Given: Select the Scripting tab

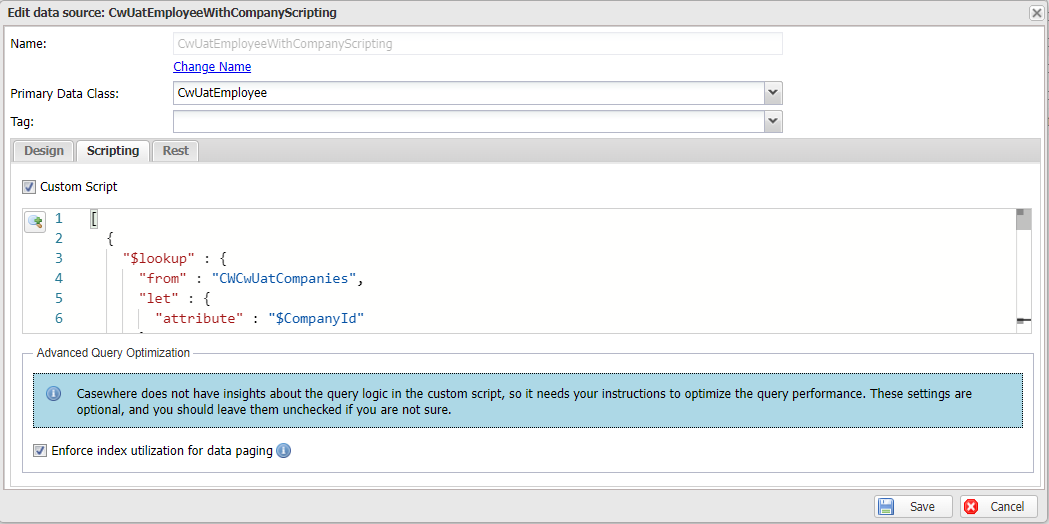Looking at the screenshot, I should click(113, 151).
